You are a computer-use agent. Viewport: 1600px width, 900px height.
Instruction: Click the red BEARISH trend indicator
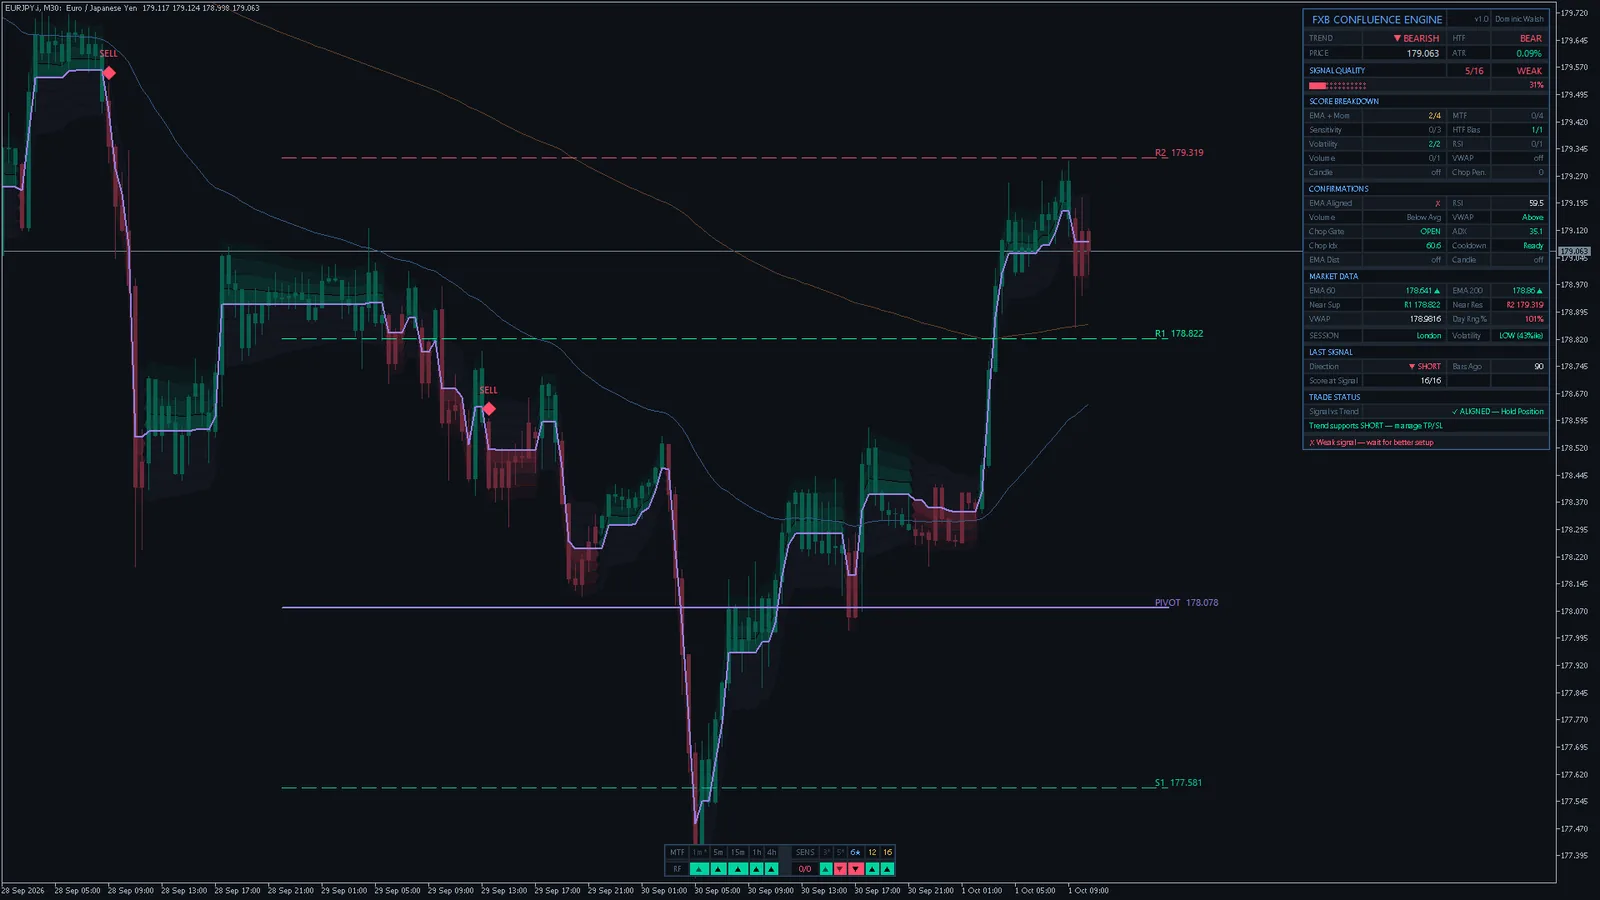pyautogui.click(x=1416, y=38)
